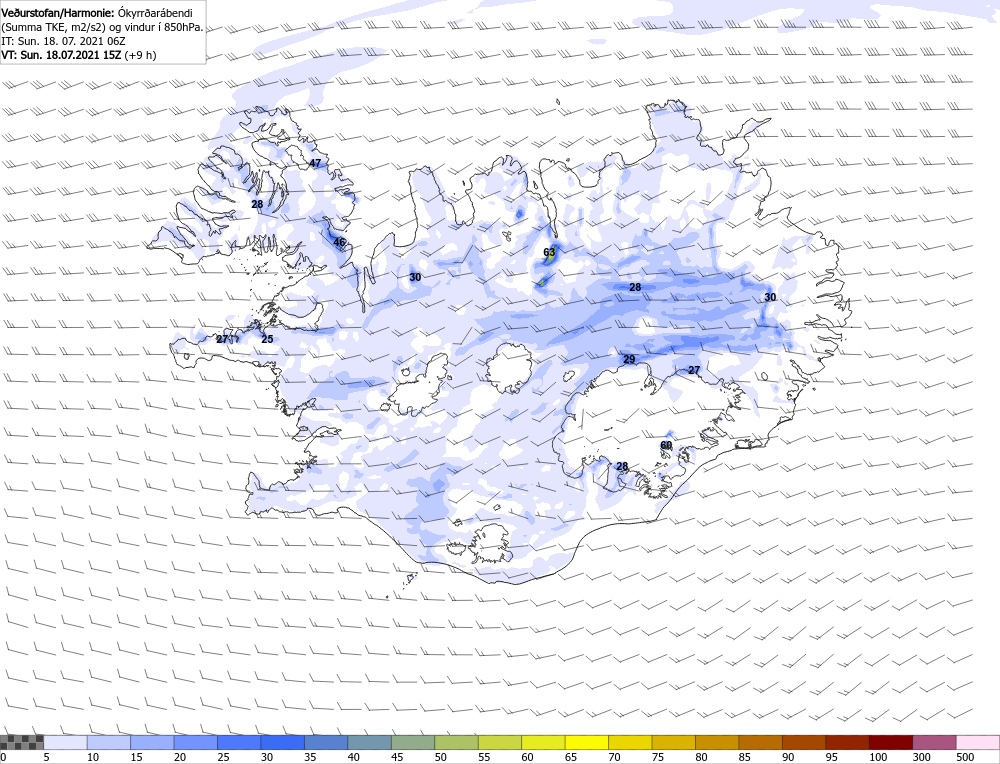Click the 27 value next to the 25
The width and height of the screenshot is (1000, 764).
(222, 339)
